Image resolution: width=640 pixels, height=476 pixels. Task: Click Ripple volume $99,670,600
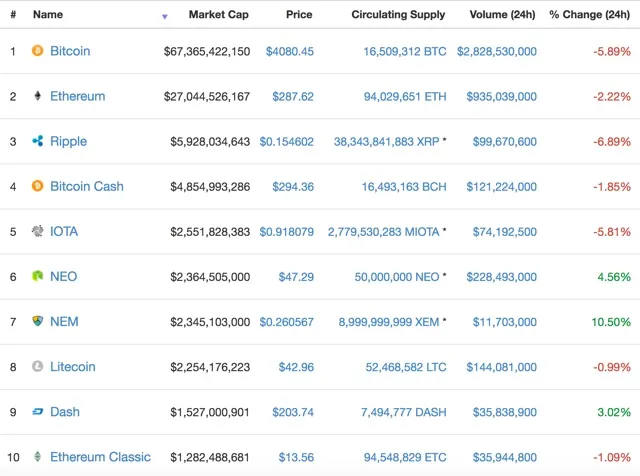point(505,142)
